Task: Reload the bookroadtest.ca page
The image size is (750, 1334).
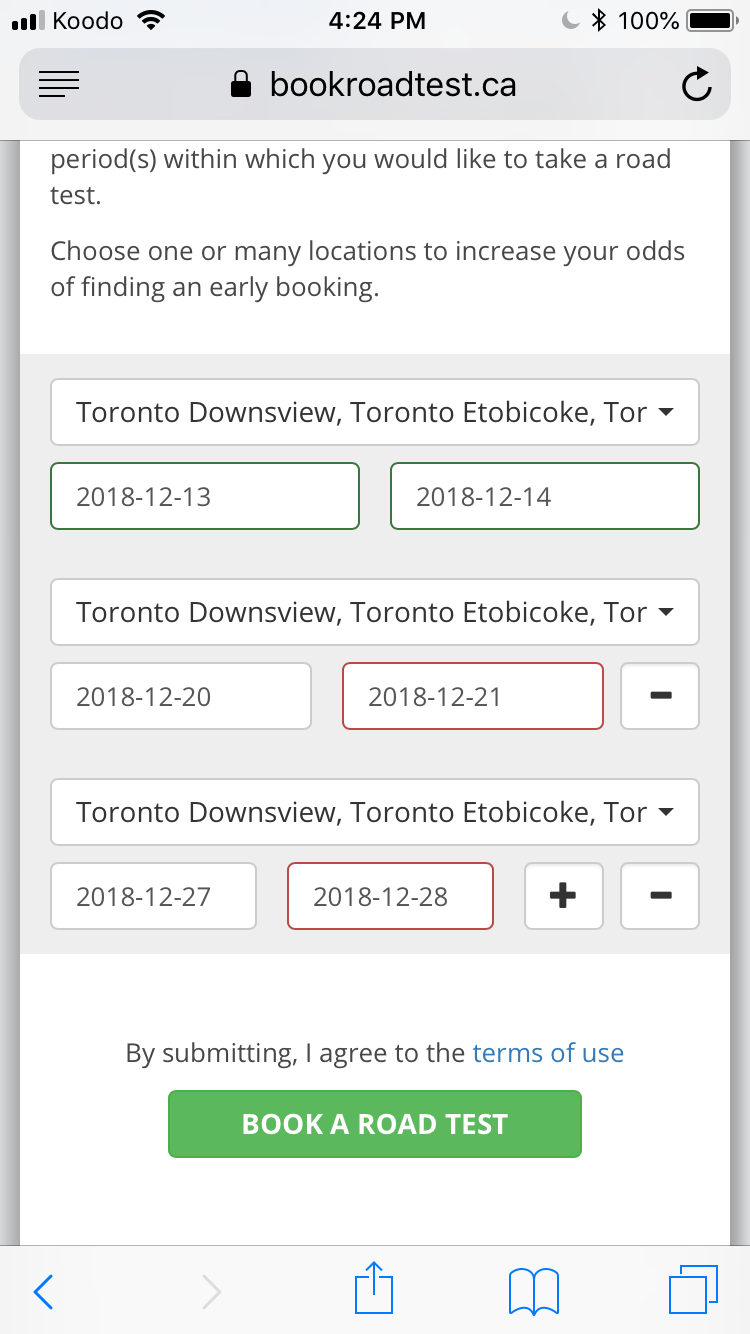Action: tap(697, 85)
